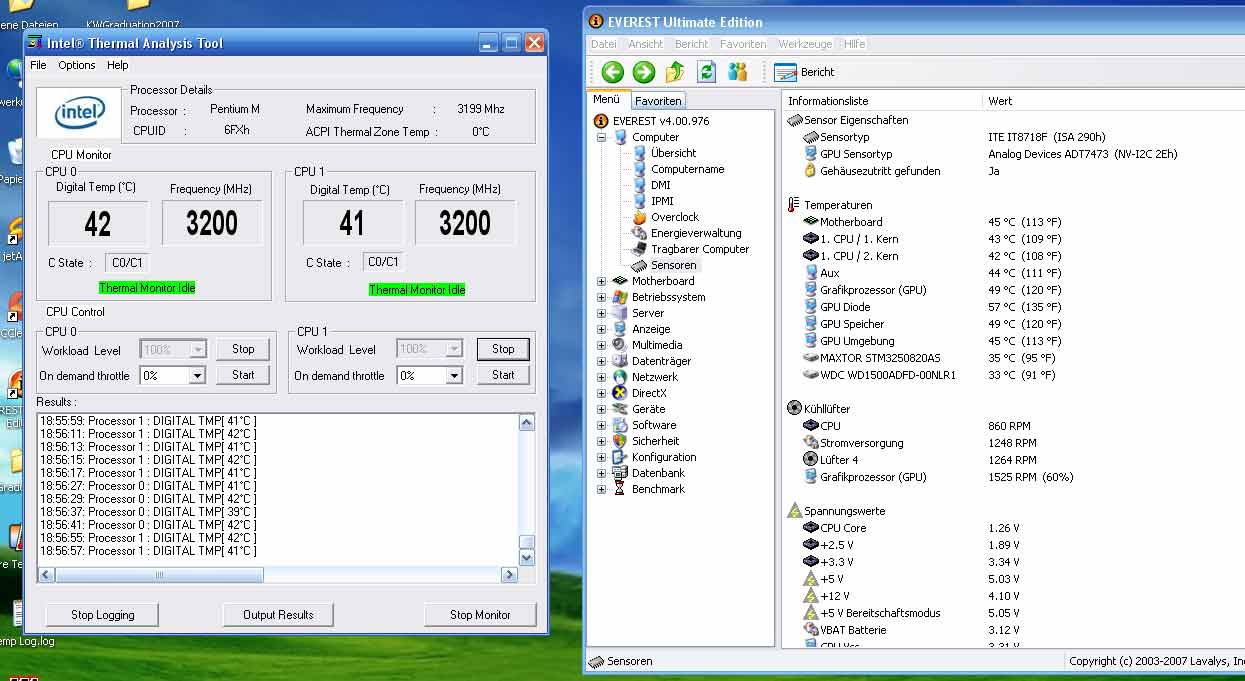The width and height of the screenshot is (1245, 681).
Task: Click the Informationsliste column header
Action: (x=883, y=101)
